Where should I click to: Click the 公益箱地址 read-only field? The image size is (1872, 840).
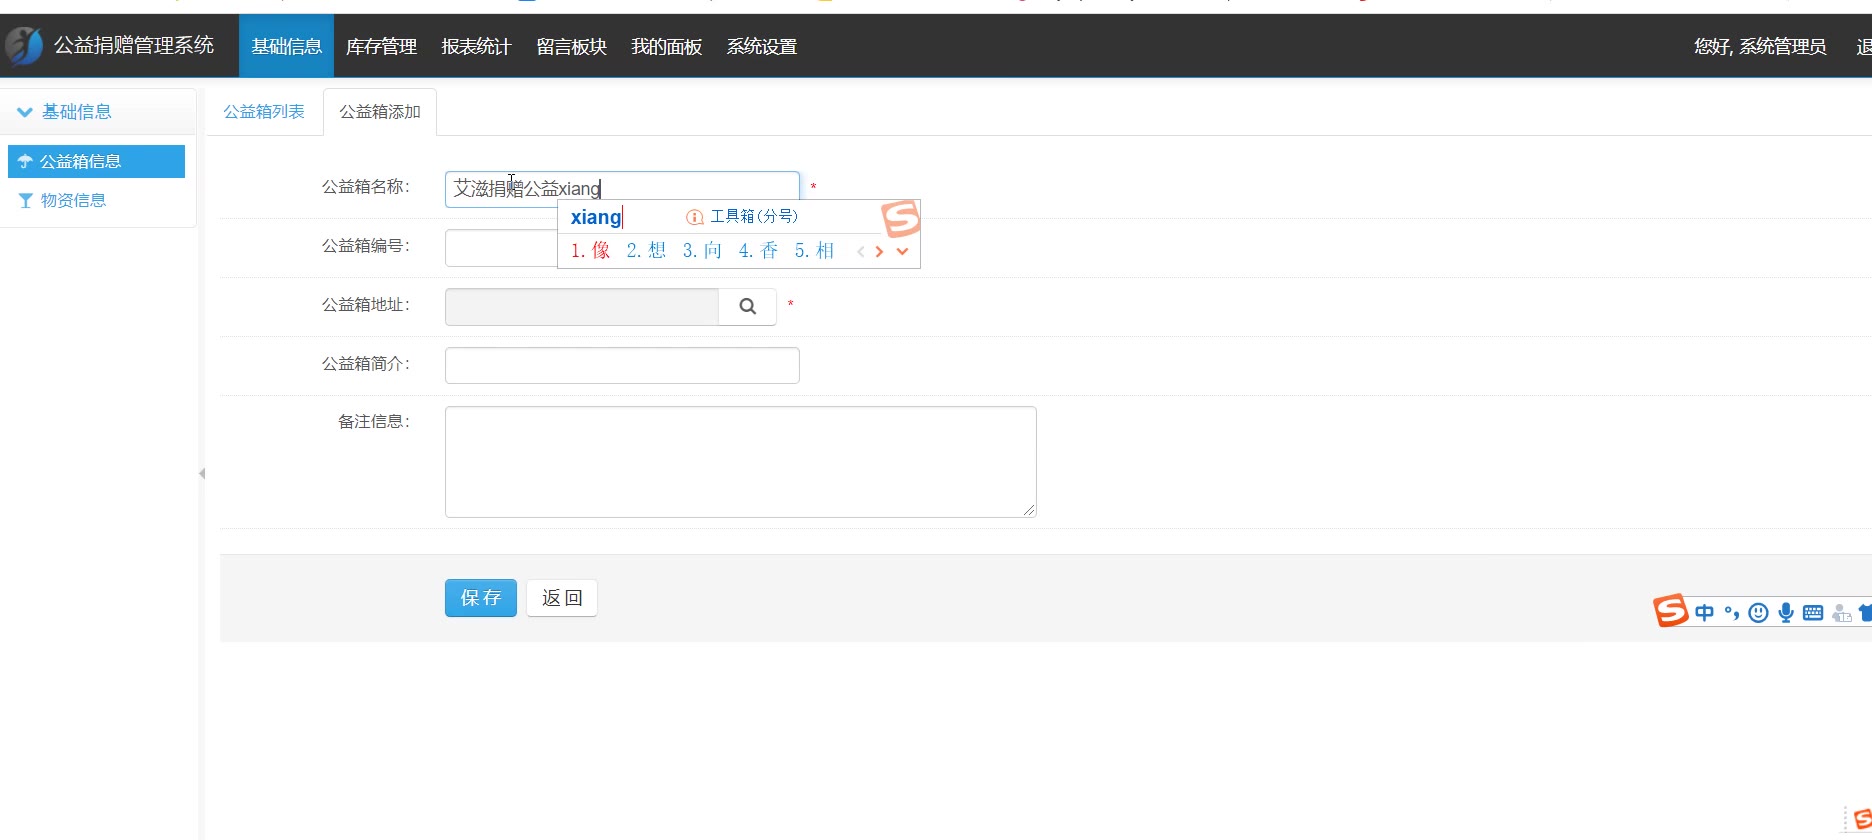(582, 306)
